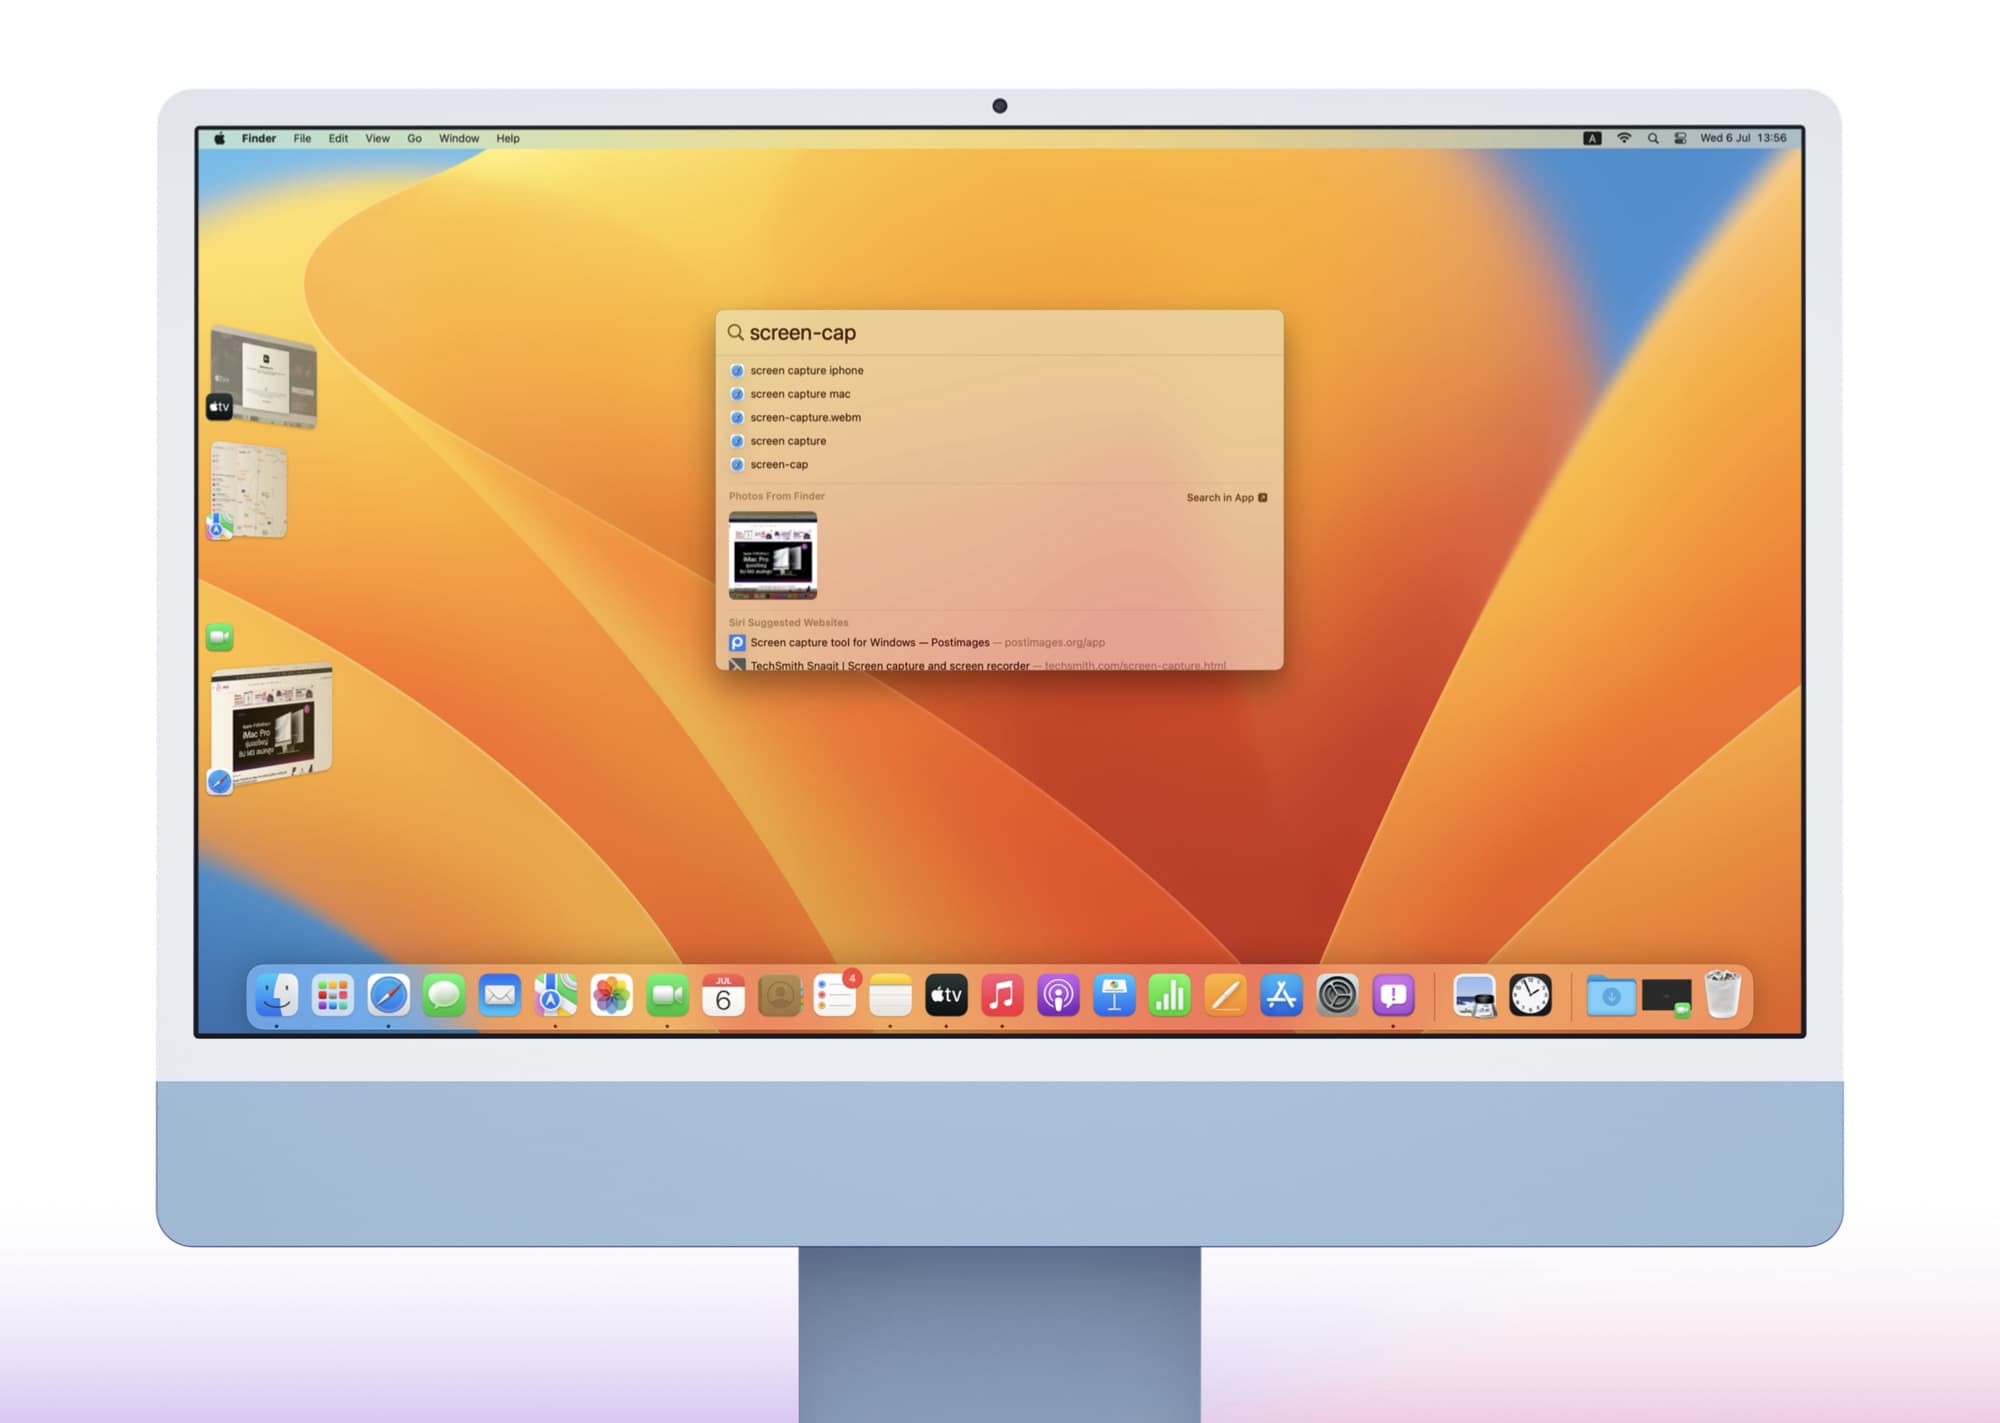
Task: Launch the Photos app in dock
Action: [x=611, y=996]
